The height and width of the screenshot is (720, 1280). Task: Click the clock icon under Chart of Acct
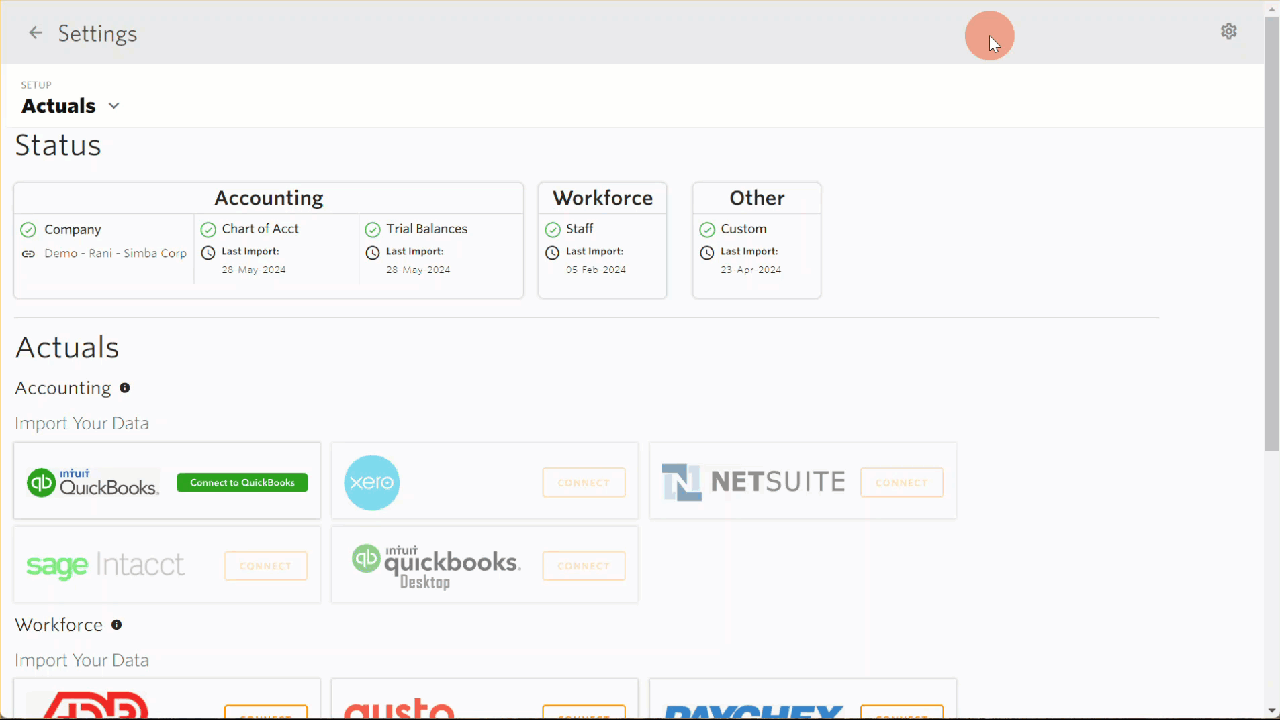[208, 253]
